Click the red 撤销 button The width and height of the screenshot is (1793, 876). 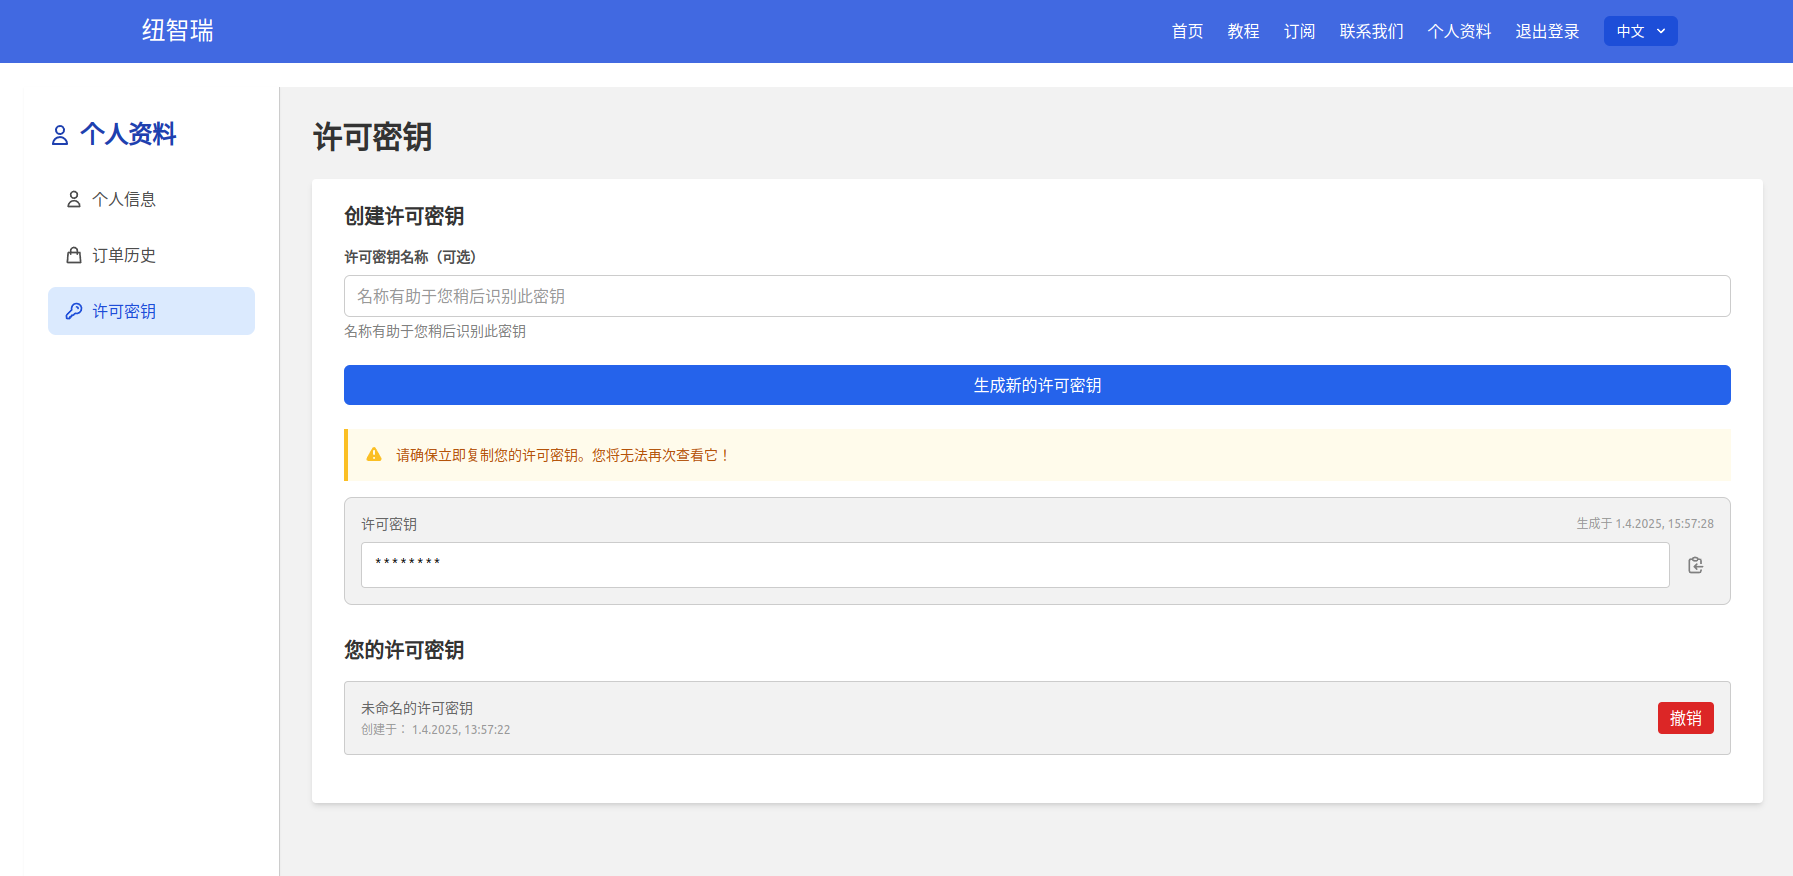[1685, 718]
